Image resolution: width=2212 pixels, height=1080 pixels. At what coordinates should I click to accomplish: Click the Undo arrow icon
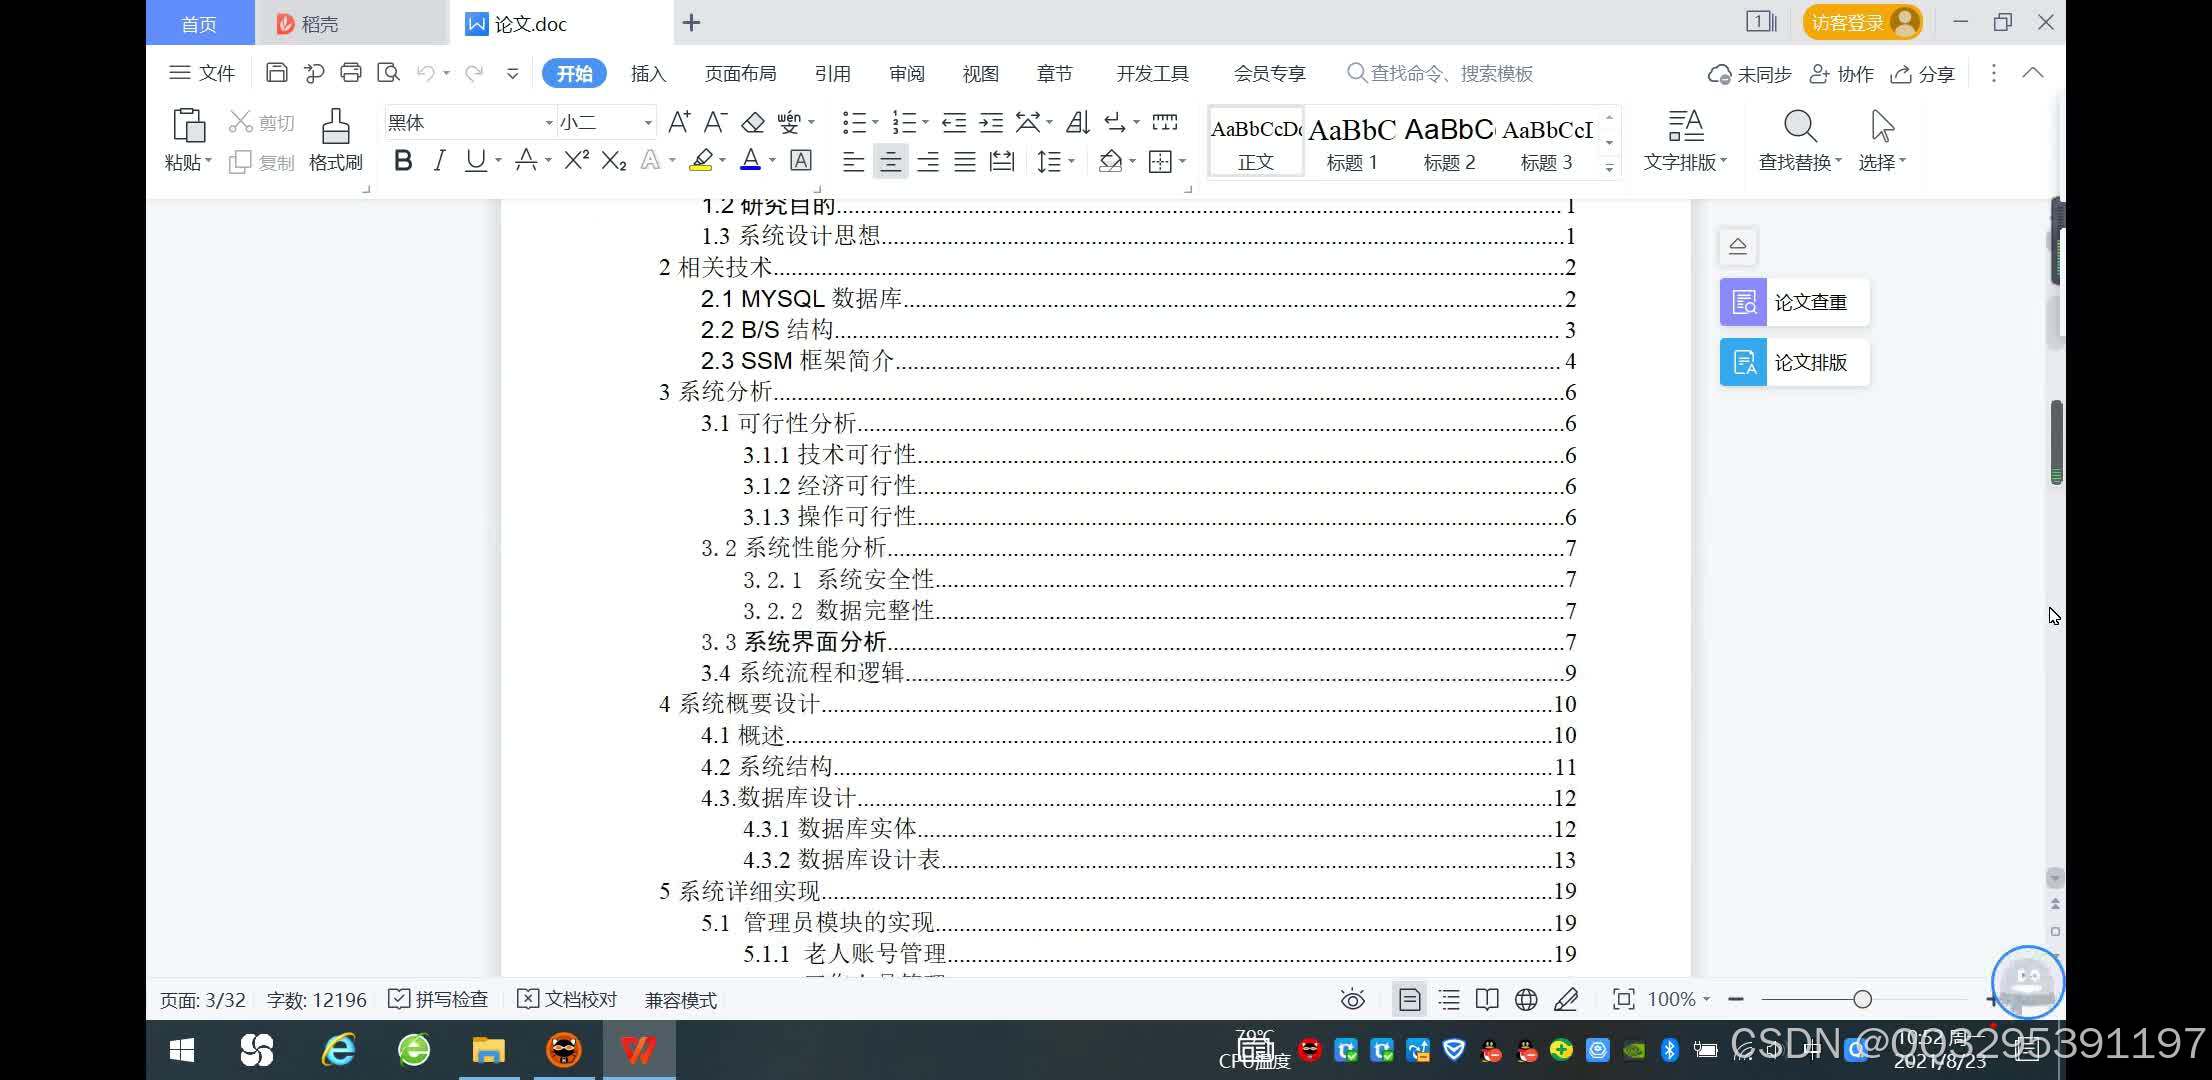coord(426,72)
